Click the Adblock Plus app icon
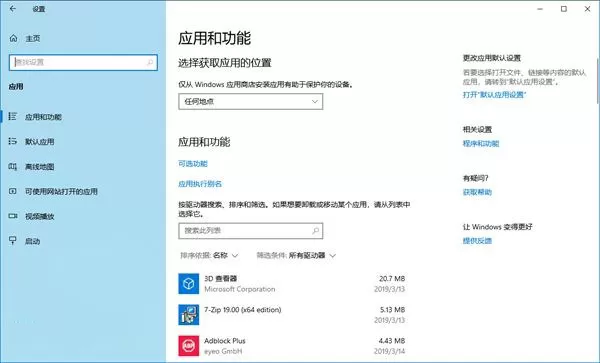This screenshot has height=363, width=600. 189,346
